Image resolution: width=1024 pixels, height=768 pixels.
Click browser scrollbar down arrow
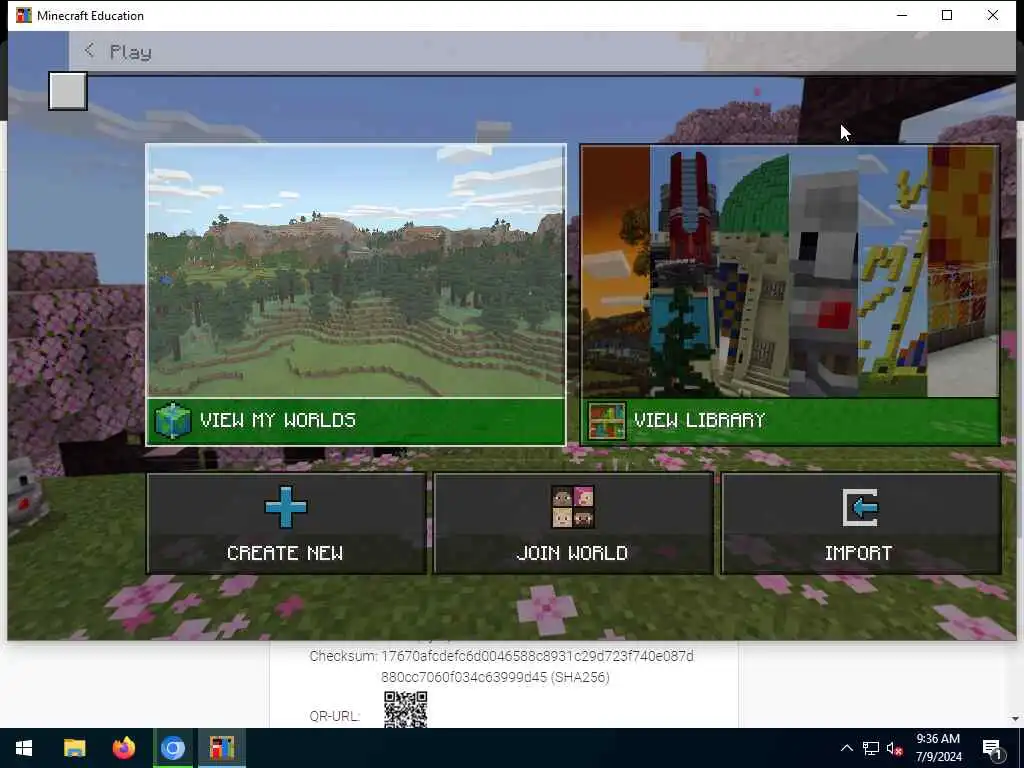click(x=1016, y=719)
